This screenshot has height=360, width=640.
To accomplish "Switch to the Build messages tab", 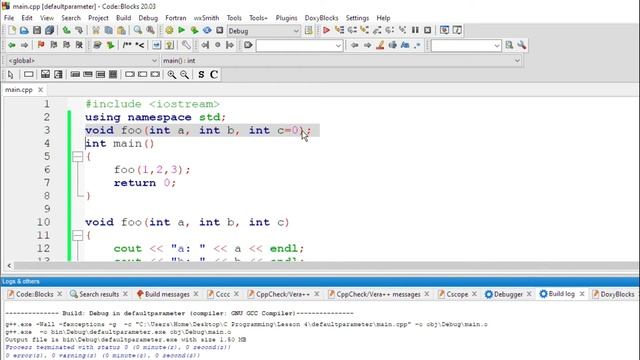I will click(x=167, y=294).
